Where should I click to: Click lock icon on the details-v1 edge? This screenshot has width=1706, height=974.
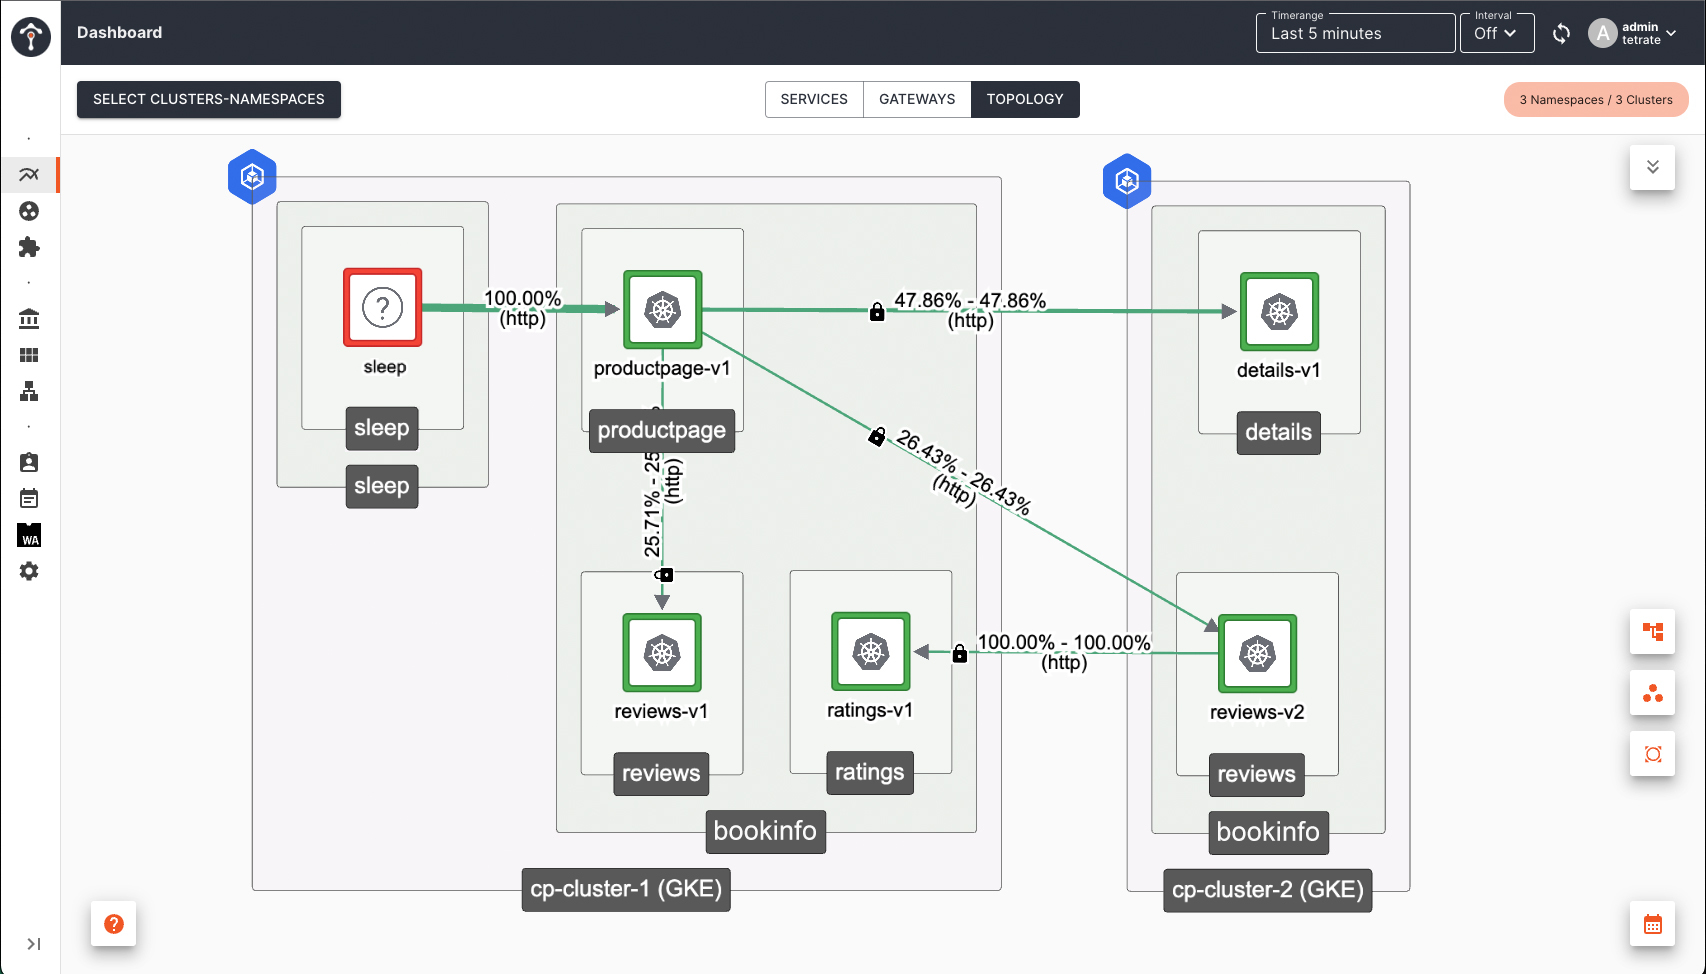point(877,312)
